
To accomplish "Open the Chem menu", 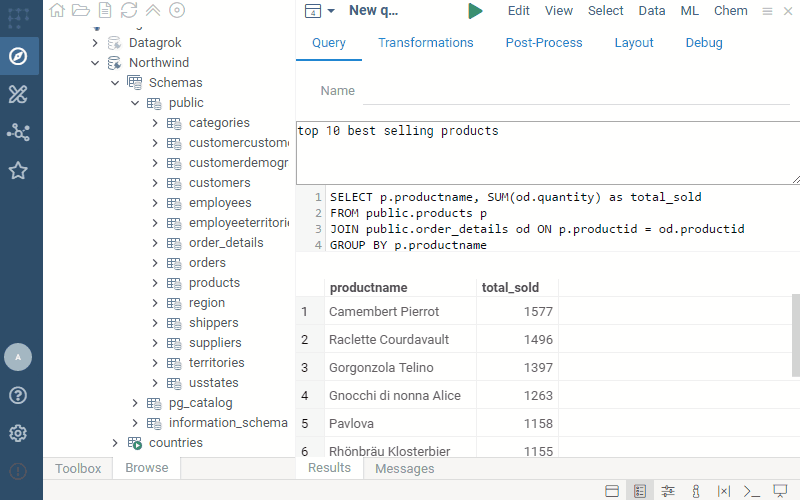I will (x=731, y=11).
